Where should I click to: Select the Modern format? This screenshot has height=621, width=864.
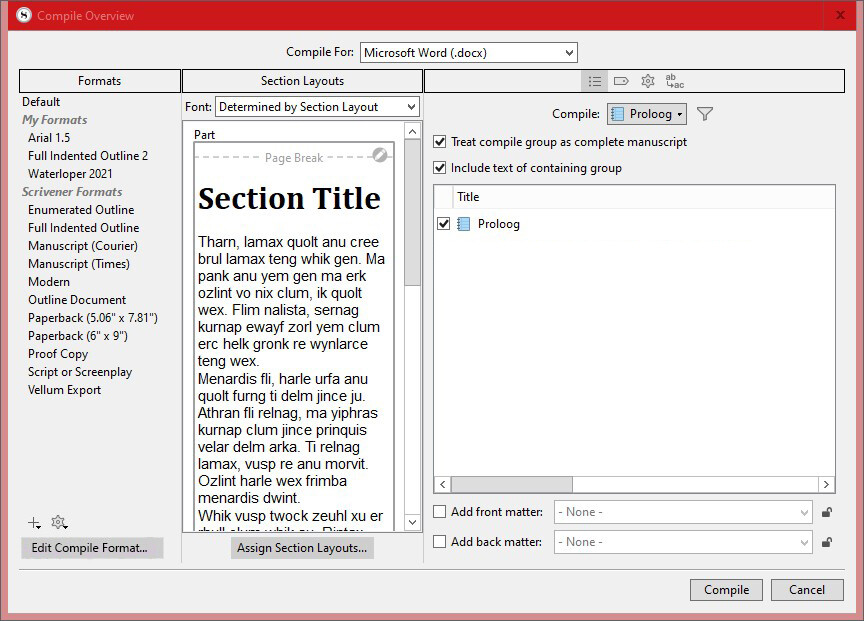click(x=49, y=282)
